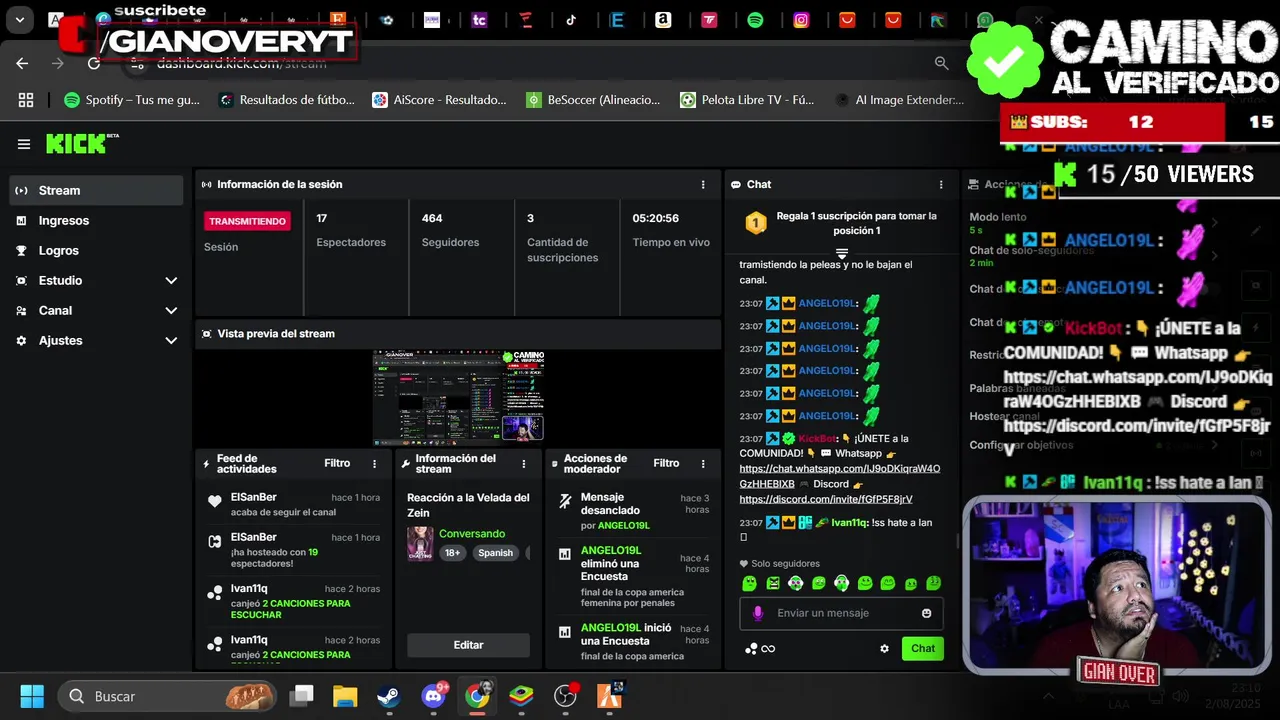Click the gift subscription rank badge in chat
The width and height of the screenshot is (1280, 720).
pos(756,223)
